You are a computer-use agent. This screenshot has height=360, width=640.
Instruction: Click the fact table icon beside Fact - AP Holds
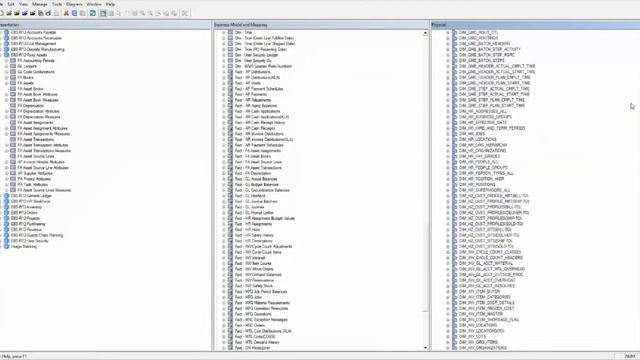pyautogui.click(x=230, y=83)
